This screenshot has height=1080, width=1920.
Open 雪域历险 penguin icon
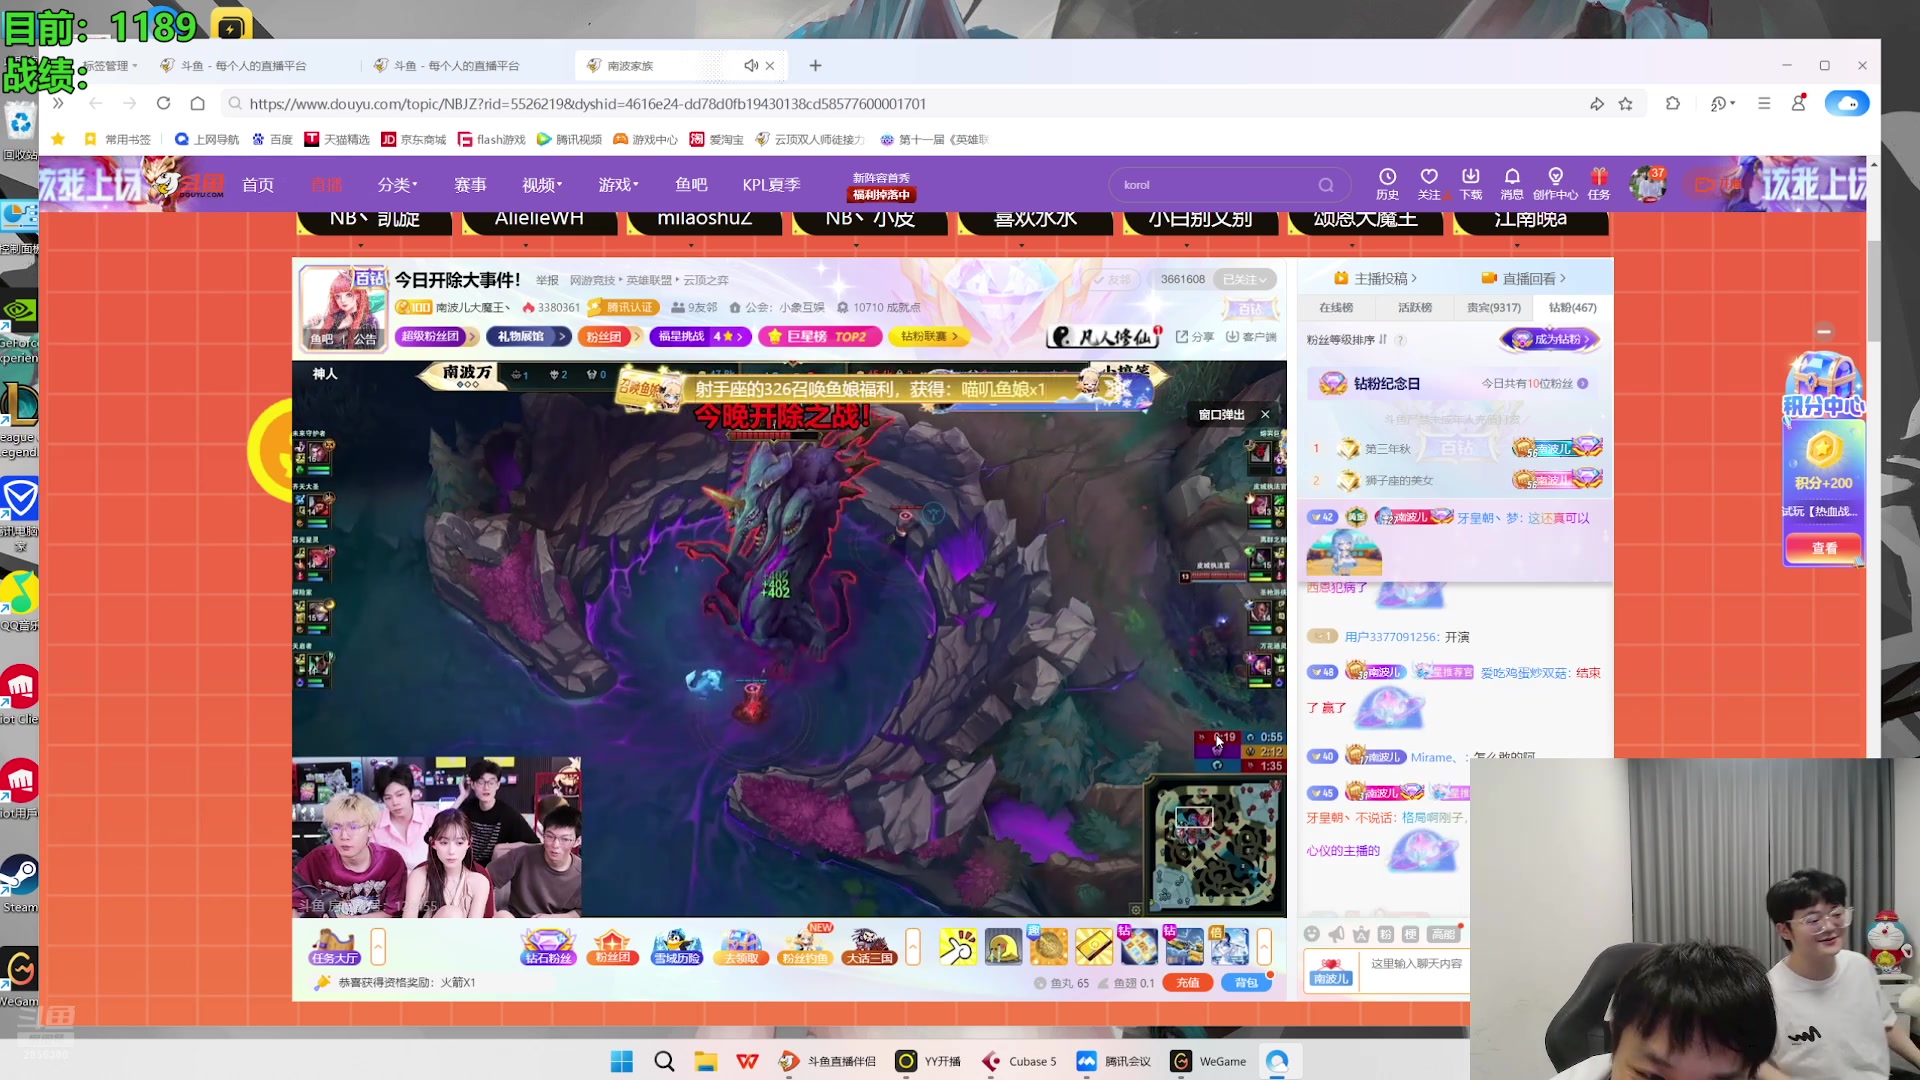click(x=677, y=946)
